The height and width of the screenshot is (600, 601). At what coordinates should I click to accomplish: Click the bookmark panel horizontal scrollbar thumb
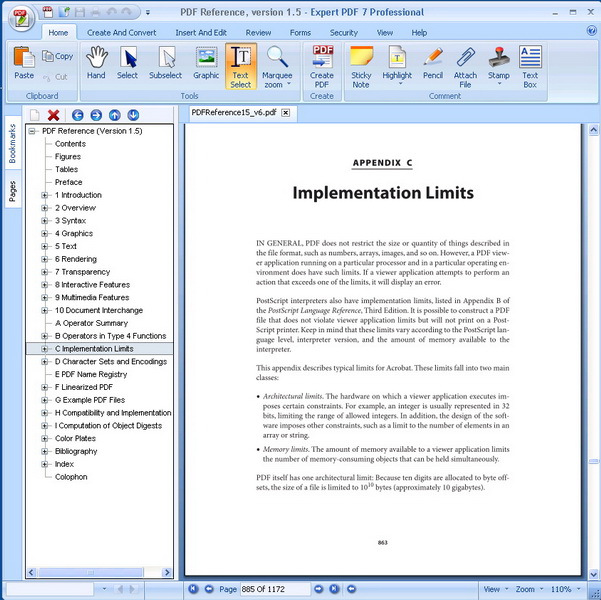(91, 573)
